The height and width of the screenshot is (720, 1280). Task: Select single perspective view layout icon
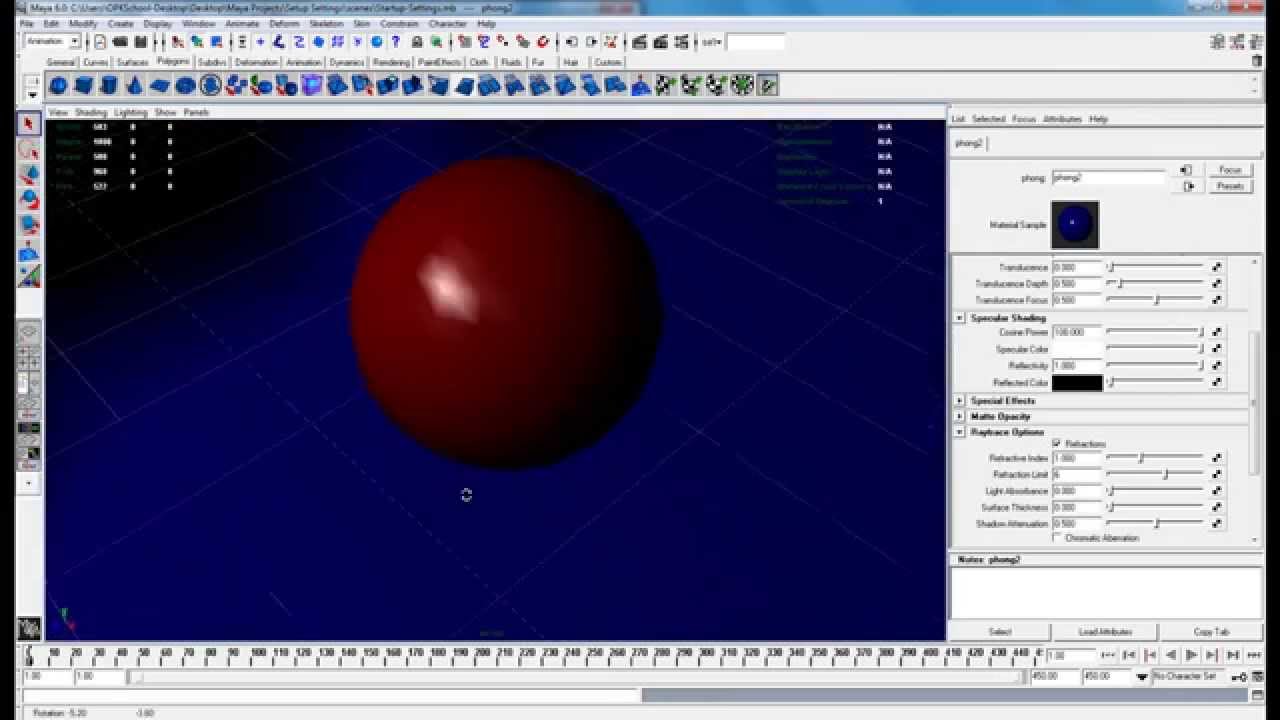(29, 332)
